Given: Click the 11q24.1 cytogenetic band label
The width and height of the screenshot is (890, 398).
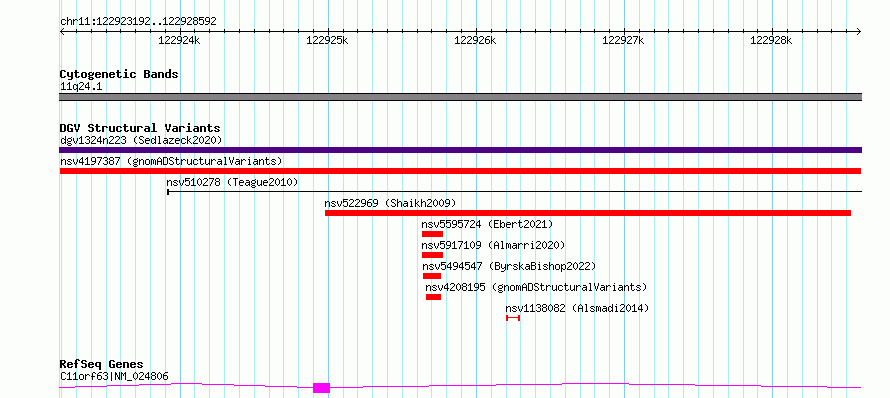Looking at the screenshot, I should (81, 87).
